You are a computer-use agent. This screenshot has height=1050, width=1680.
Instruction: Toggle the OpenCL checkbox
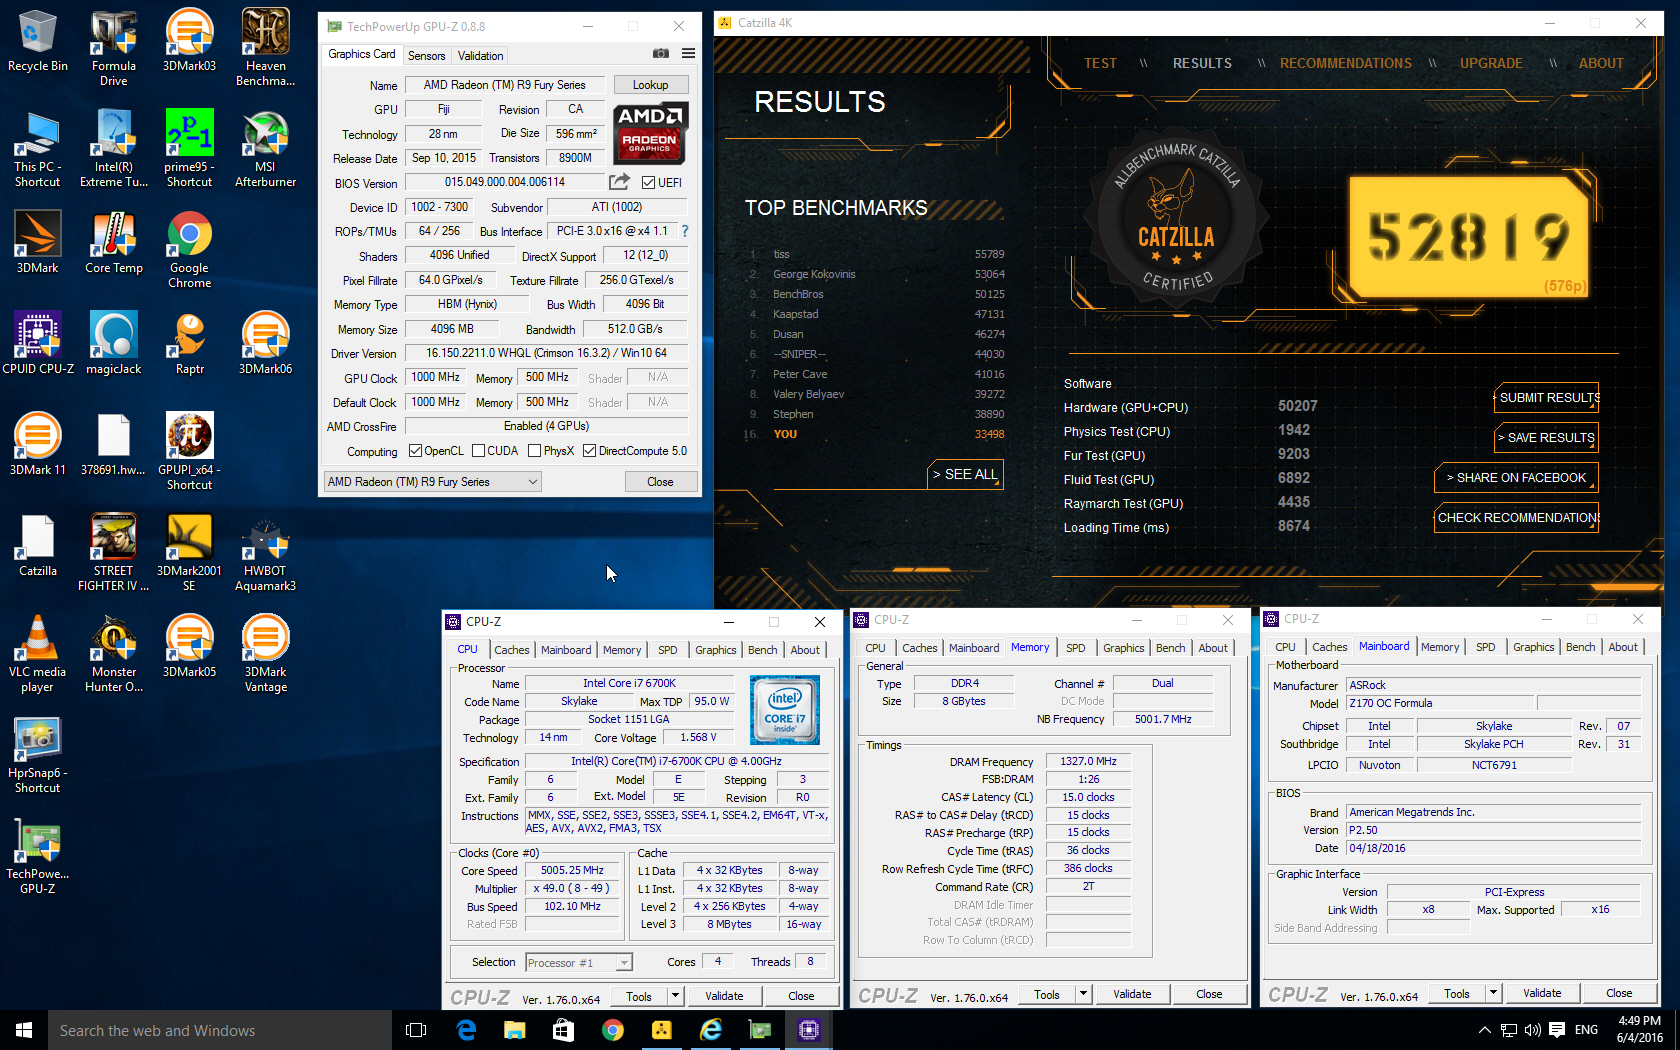416,451
